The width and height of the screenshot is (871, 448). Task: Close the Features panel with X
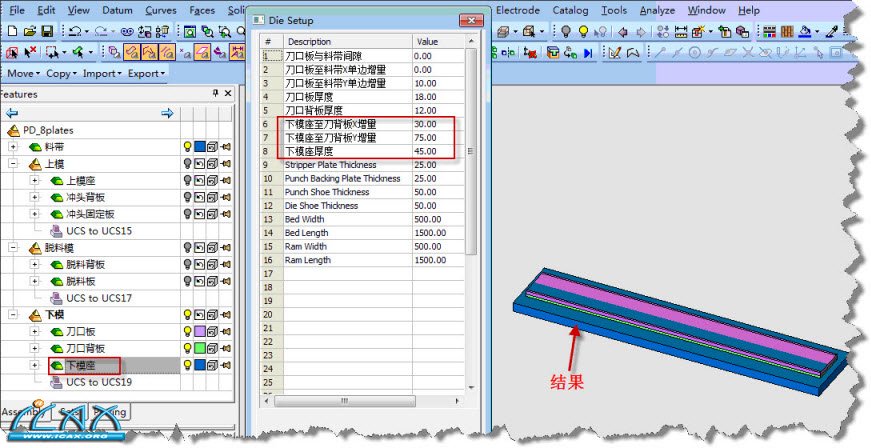pos(228,94)
